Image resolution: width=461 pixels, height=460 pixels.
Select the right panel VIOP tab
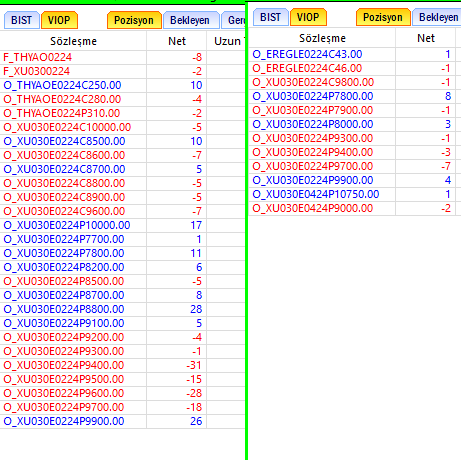[x=308, y=17]
